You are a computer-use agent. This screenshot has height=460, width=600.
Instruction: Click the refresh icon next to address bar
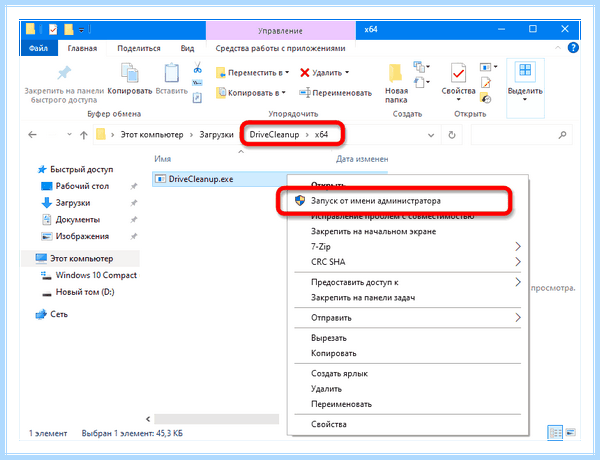coord(452,135)
